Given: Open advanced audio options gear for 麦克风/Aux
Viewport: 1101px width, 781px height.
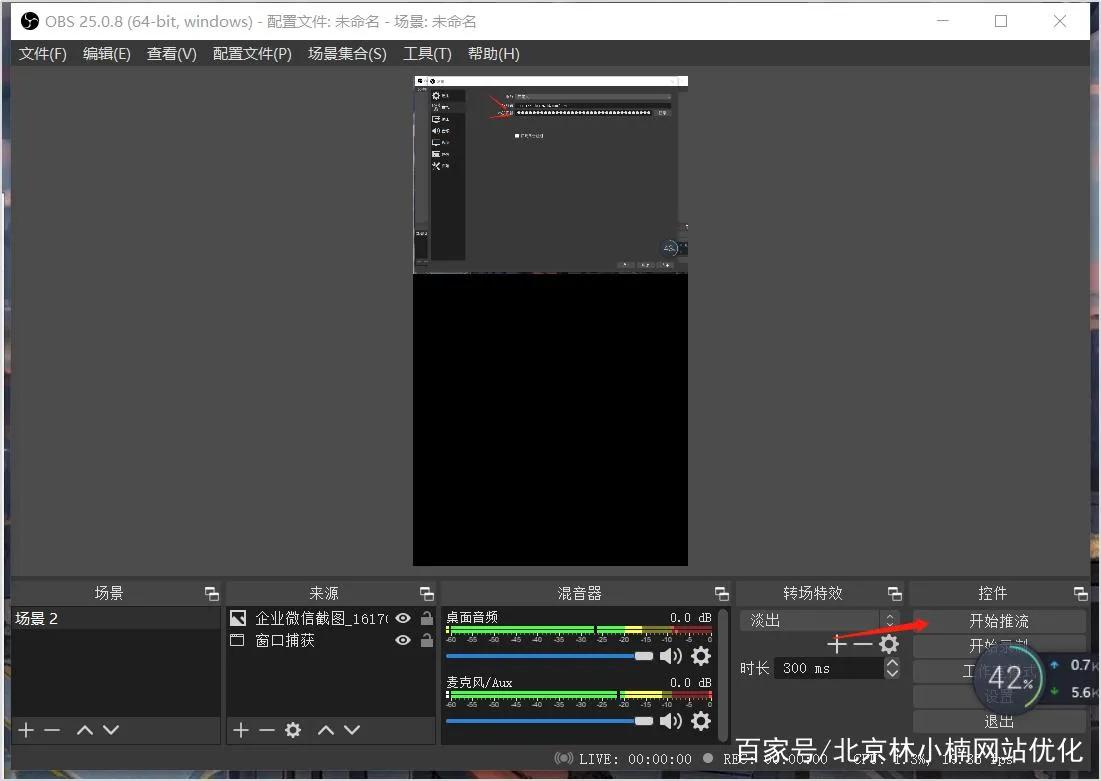Looking at the screenshot, I should click(x=700, y=720).
